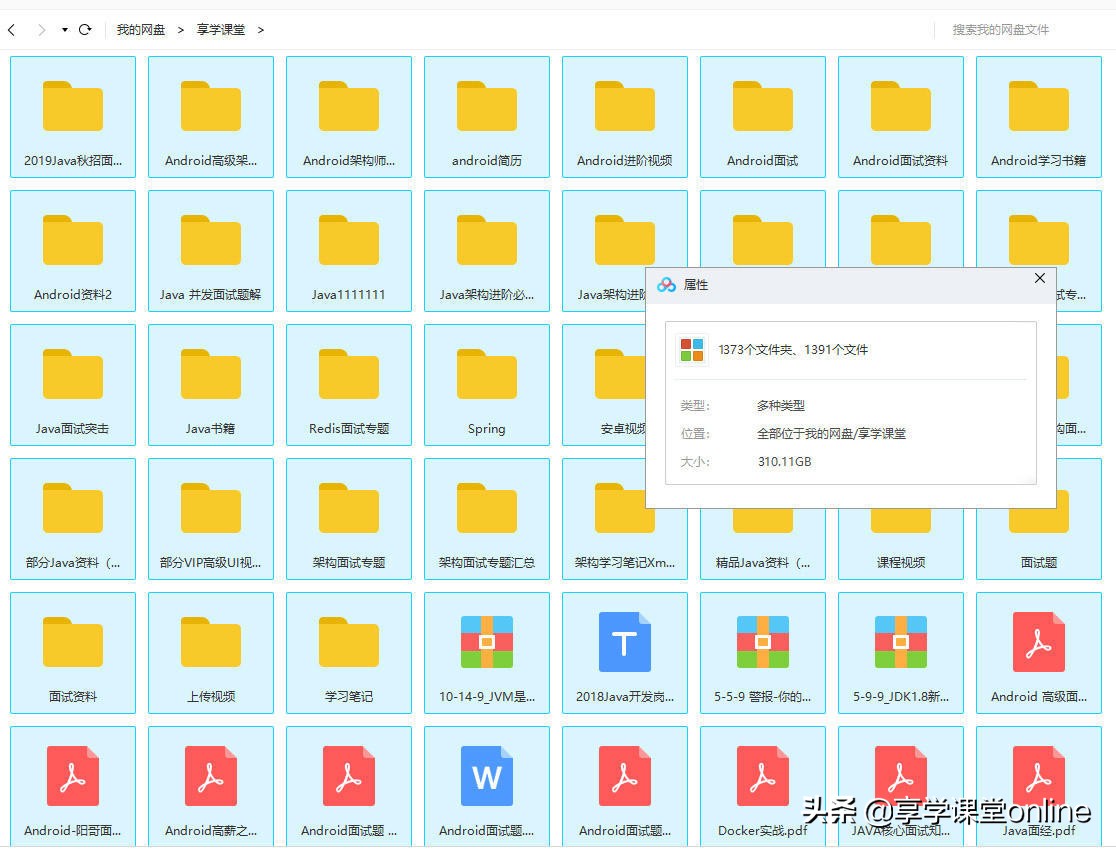
Task: Open the 架构学习笔记Xm... folder
Action: [625, 519]
